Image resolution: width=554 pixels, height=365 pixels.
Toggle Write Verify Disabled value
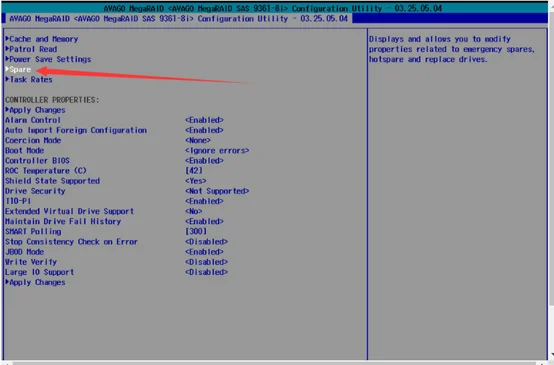[206, 262]
